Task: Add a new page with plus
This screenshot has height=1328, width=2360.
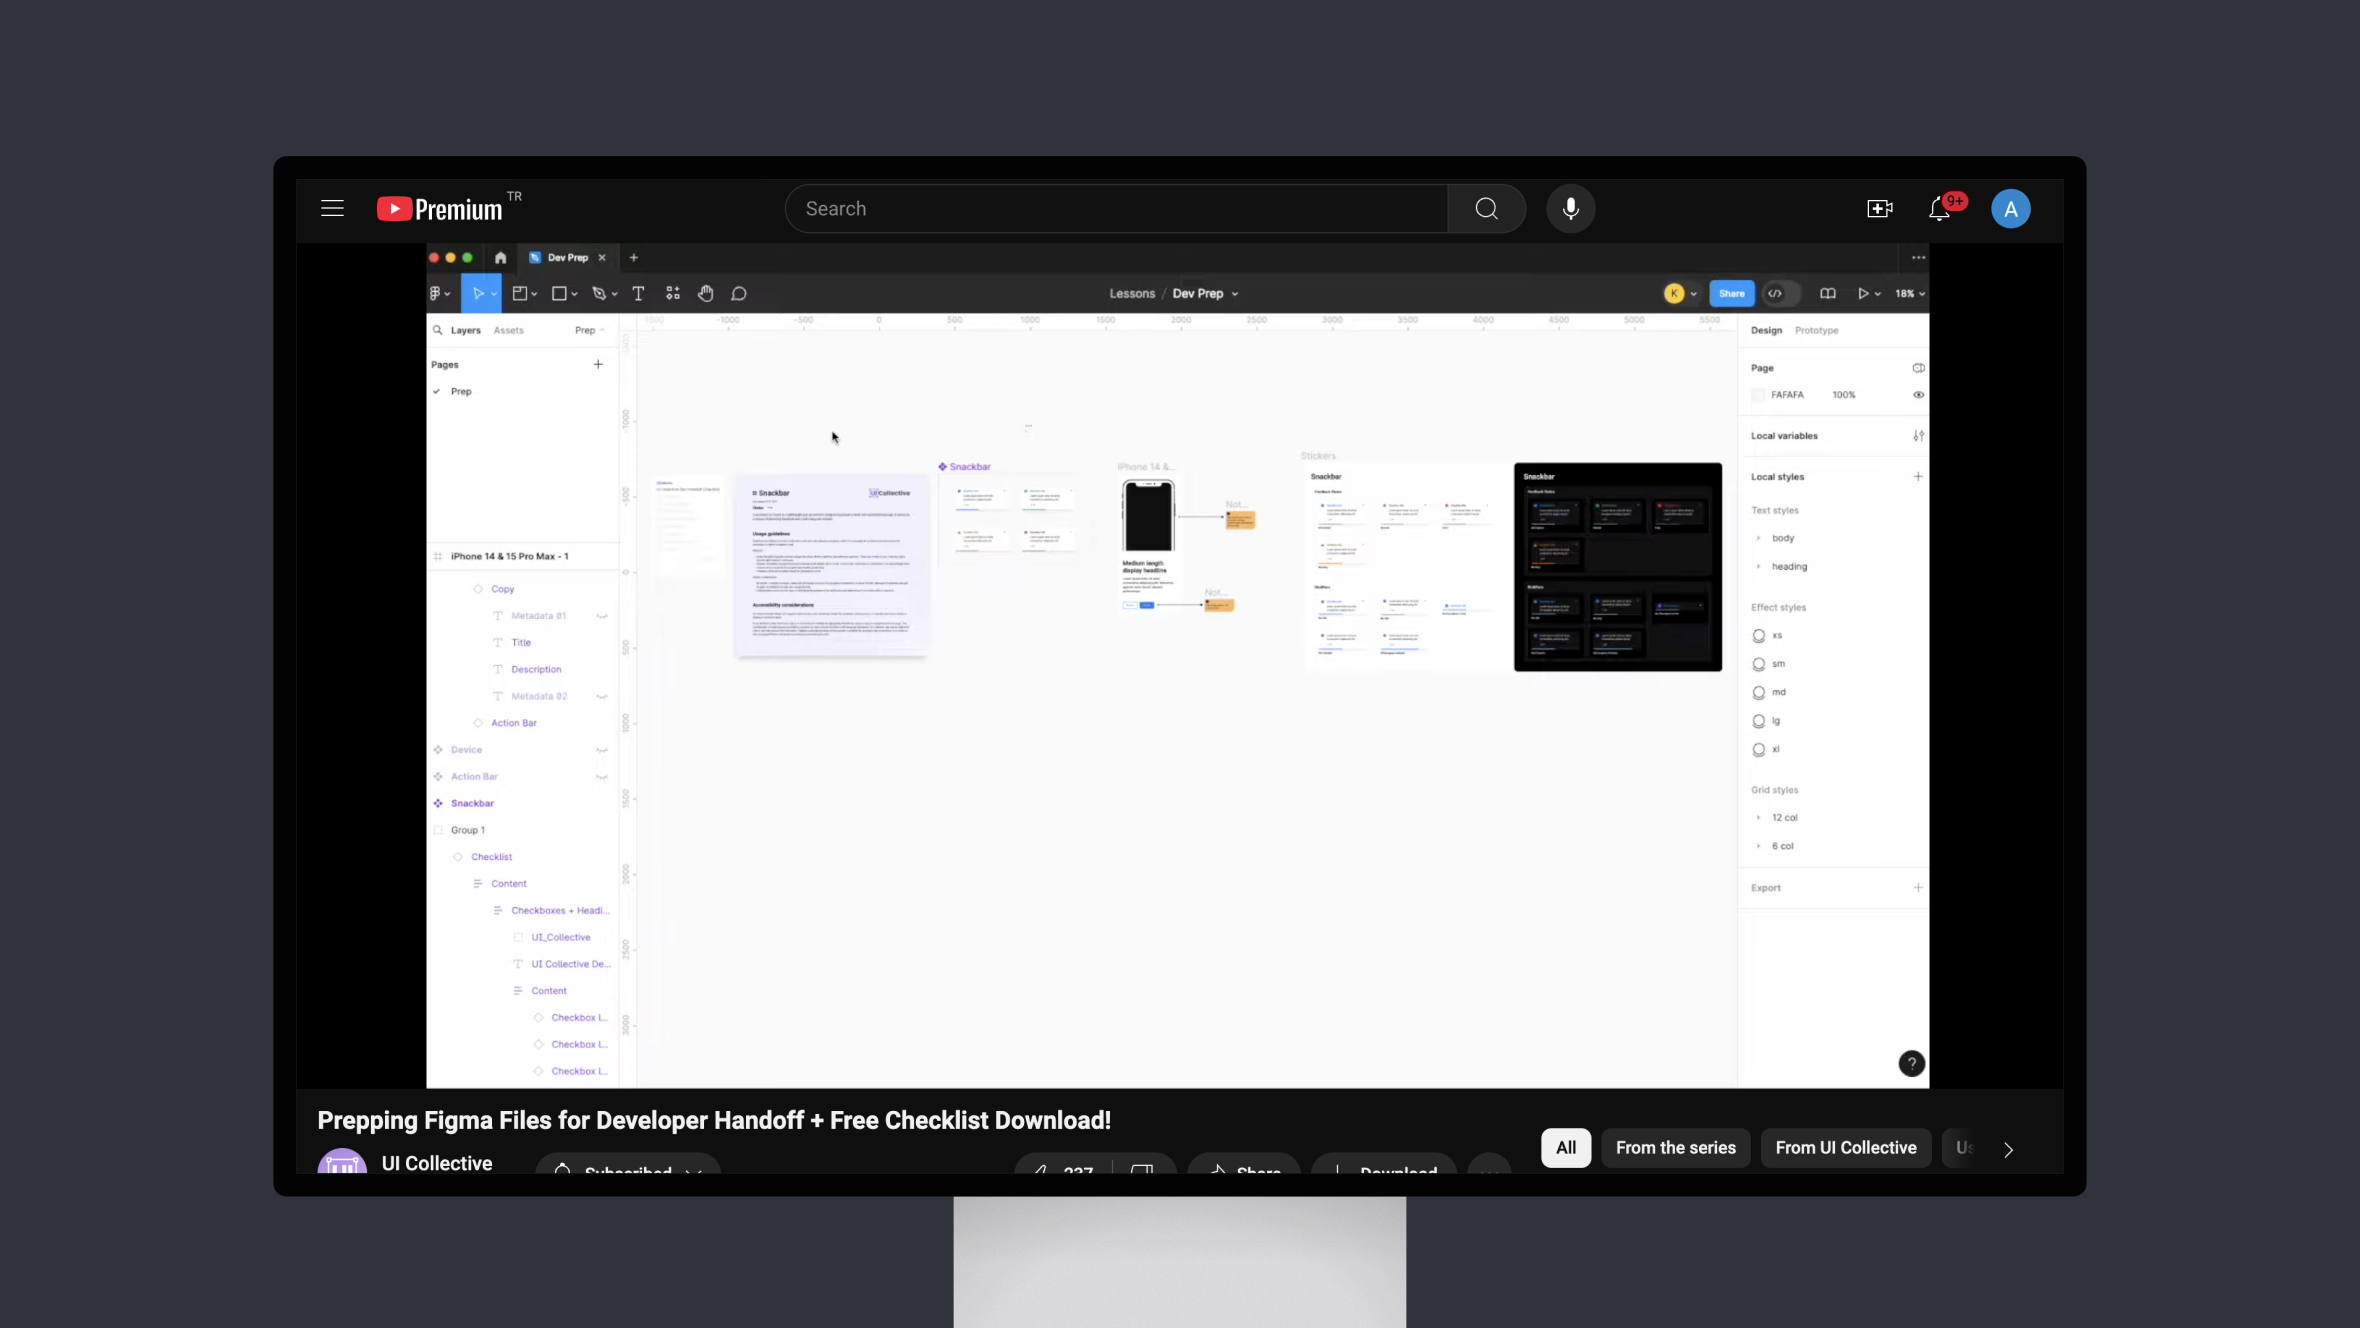Action: click(x=598, y=364)
